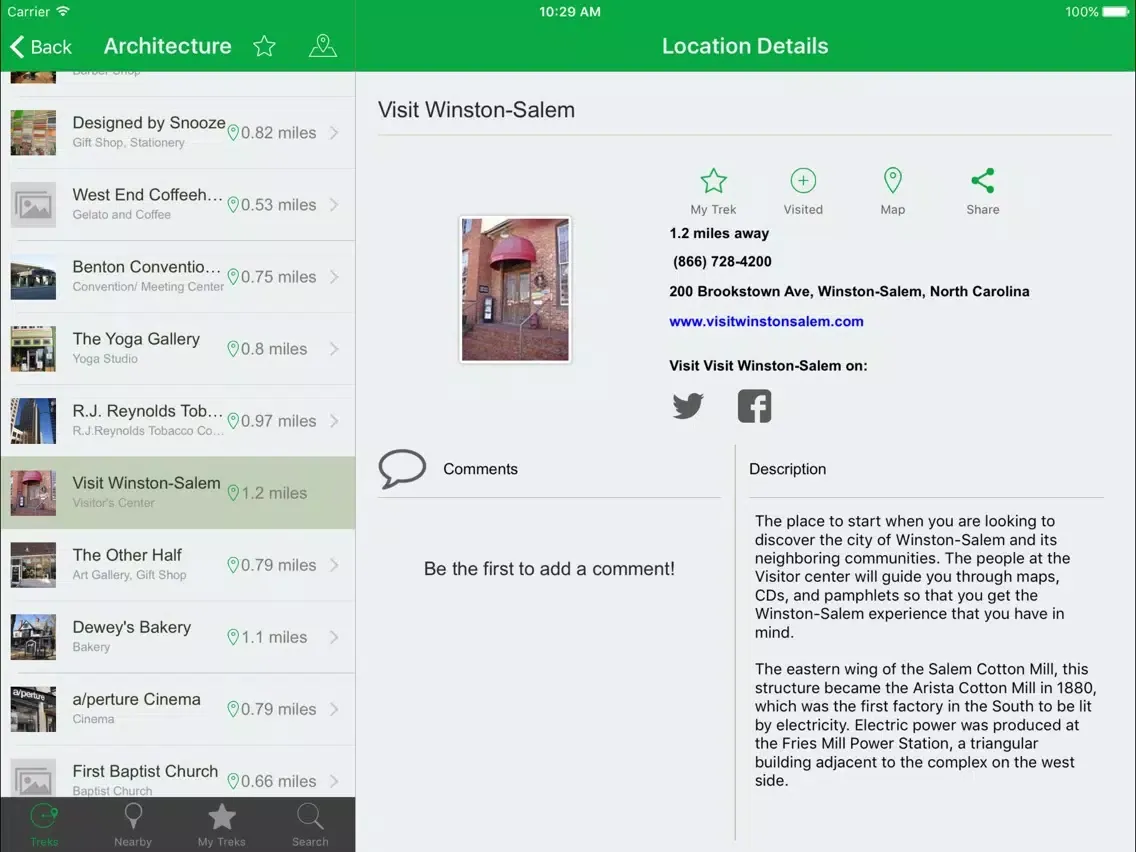
Task: Open First Baptist Church chevron
Action: point(334,781)
